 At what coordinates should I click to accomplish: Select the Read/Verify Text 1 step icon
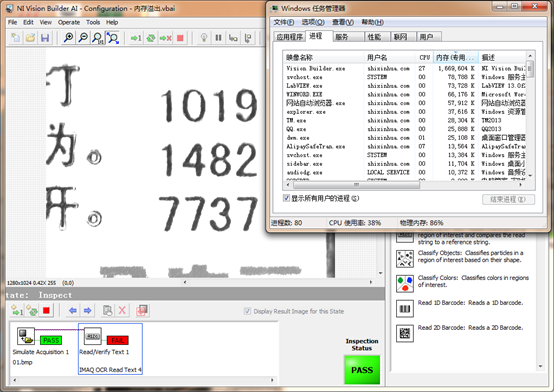coord(93,336)
